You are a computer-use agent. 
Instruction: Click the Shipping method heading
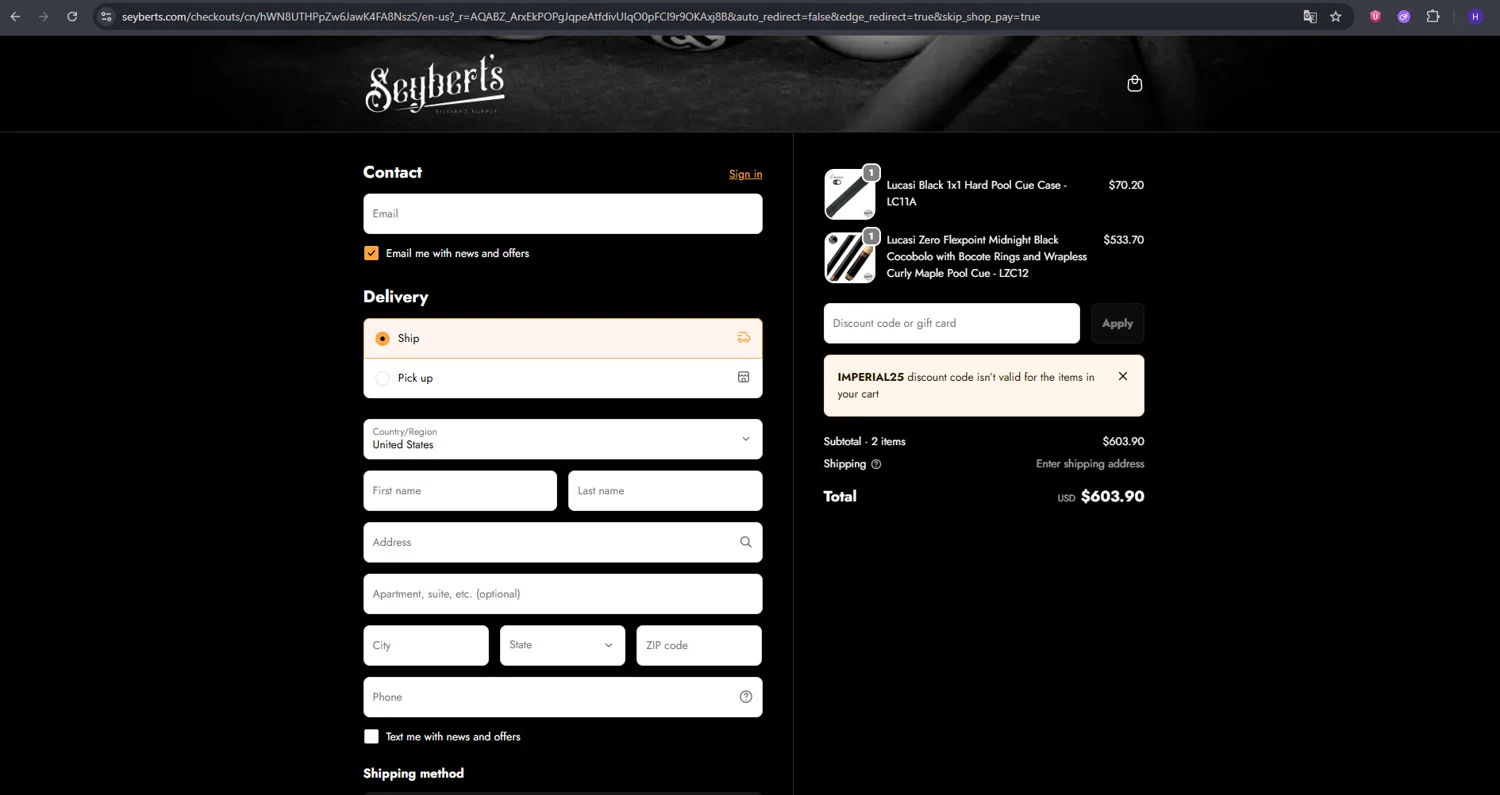pyautogui.click(x=413, y=773)
